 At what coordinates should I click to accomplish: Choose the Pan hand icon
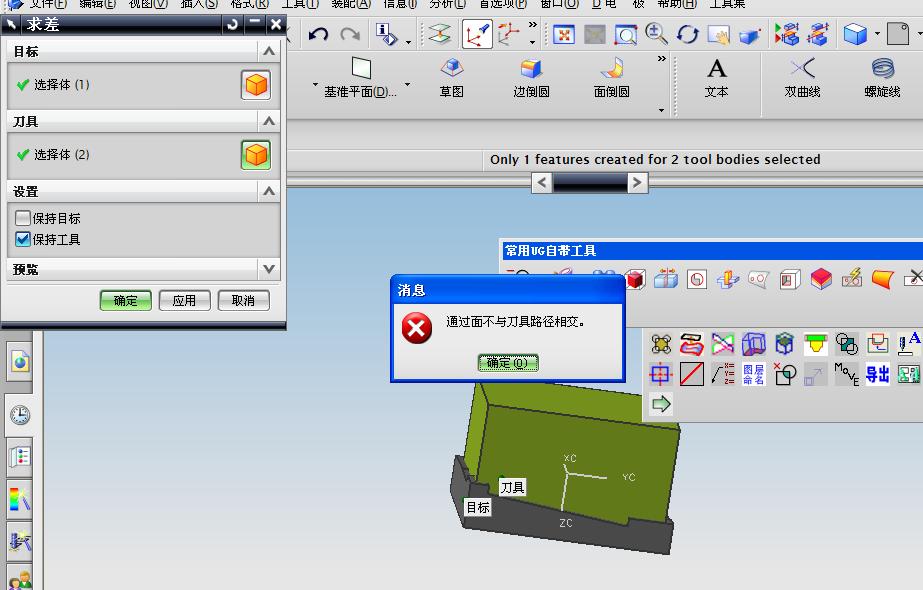click(x=718, y=35)
